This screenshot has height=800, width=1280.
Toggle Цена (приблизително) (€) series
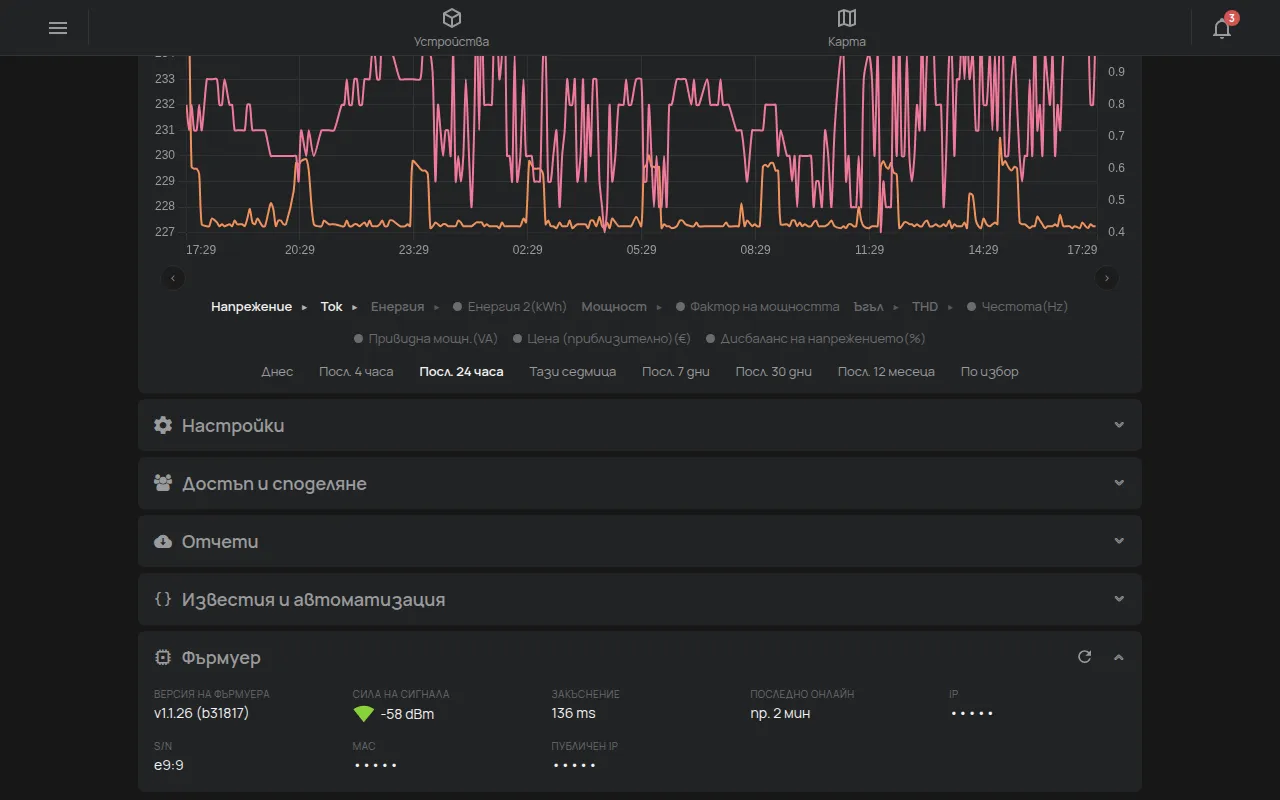(x=601, y=339)
